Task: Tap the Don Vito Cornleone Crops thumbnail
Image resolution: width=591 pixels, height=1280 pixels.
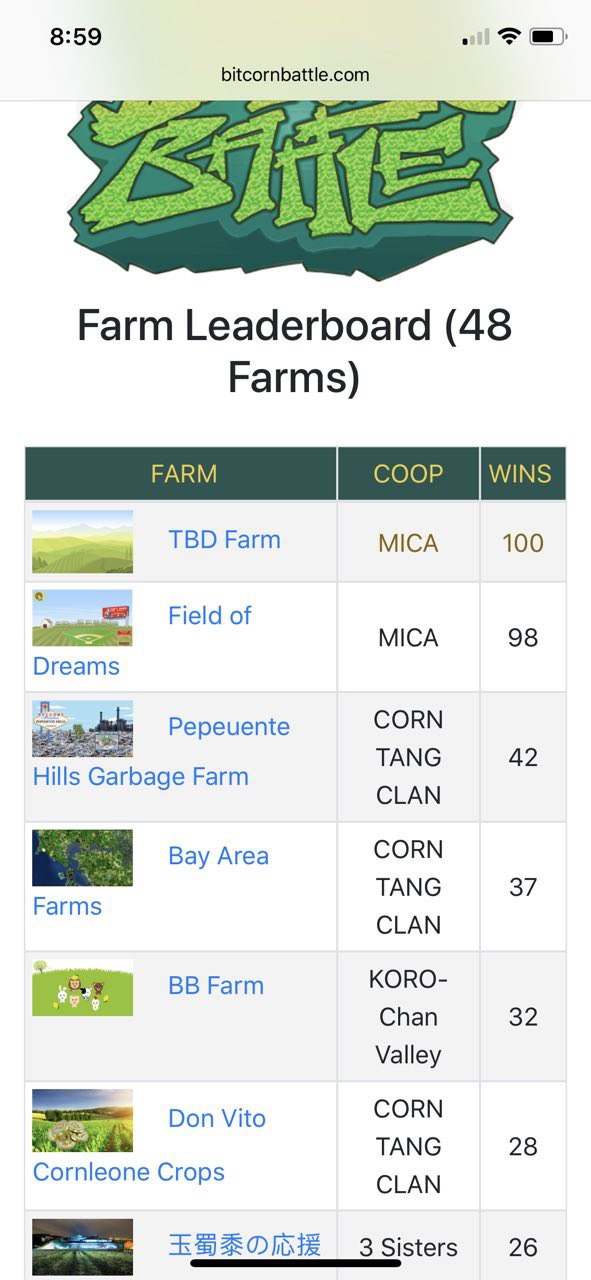Action: pyautogui.click(x=82, y=1120)
